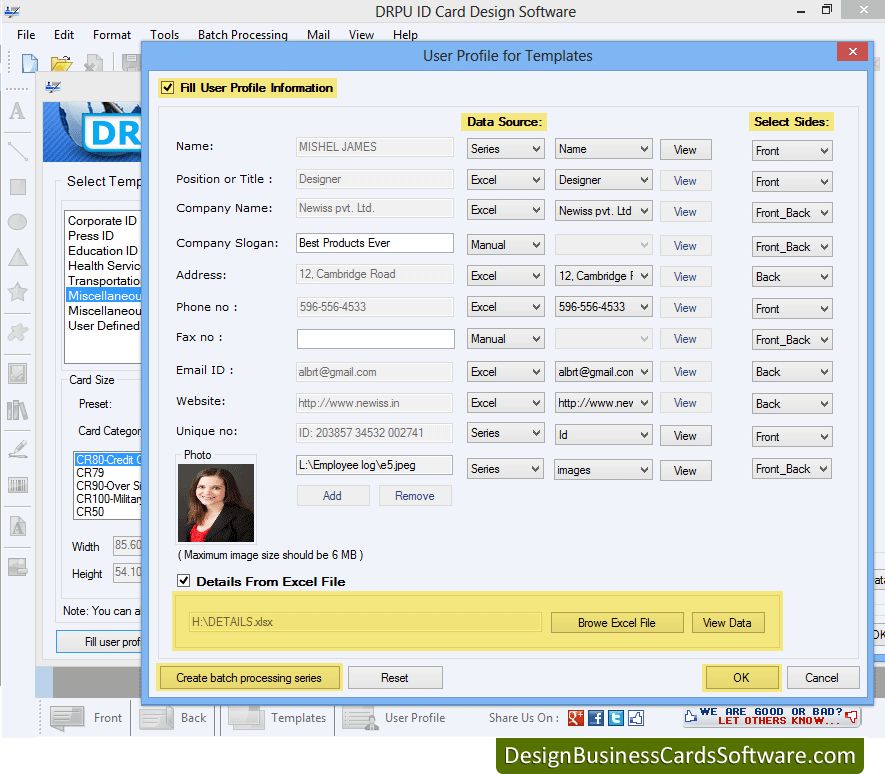Uncheck Fill User Profile Information
Viewport: 885px width, 774px height.
tap(167, 88)
